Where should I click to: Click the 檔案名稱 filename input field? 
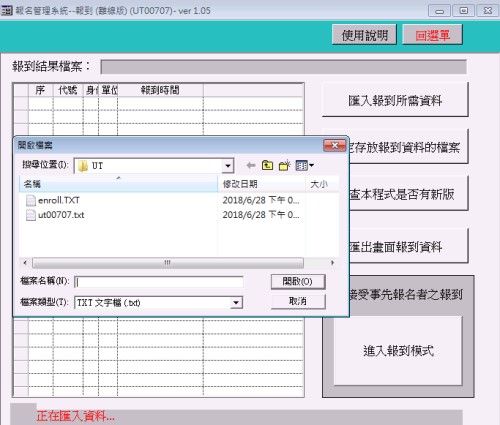tap(159, 282)
